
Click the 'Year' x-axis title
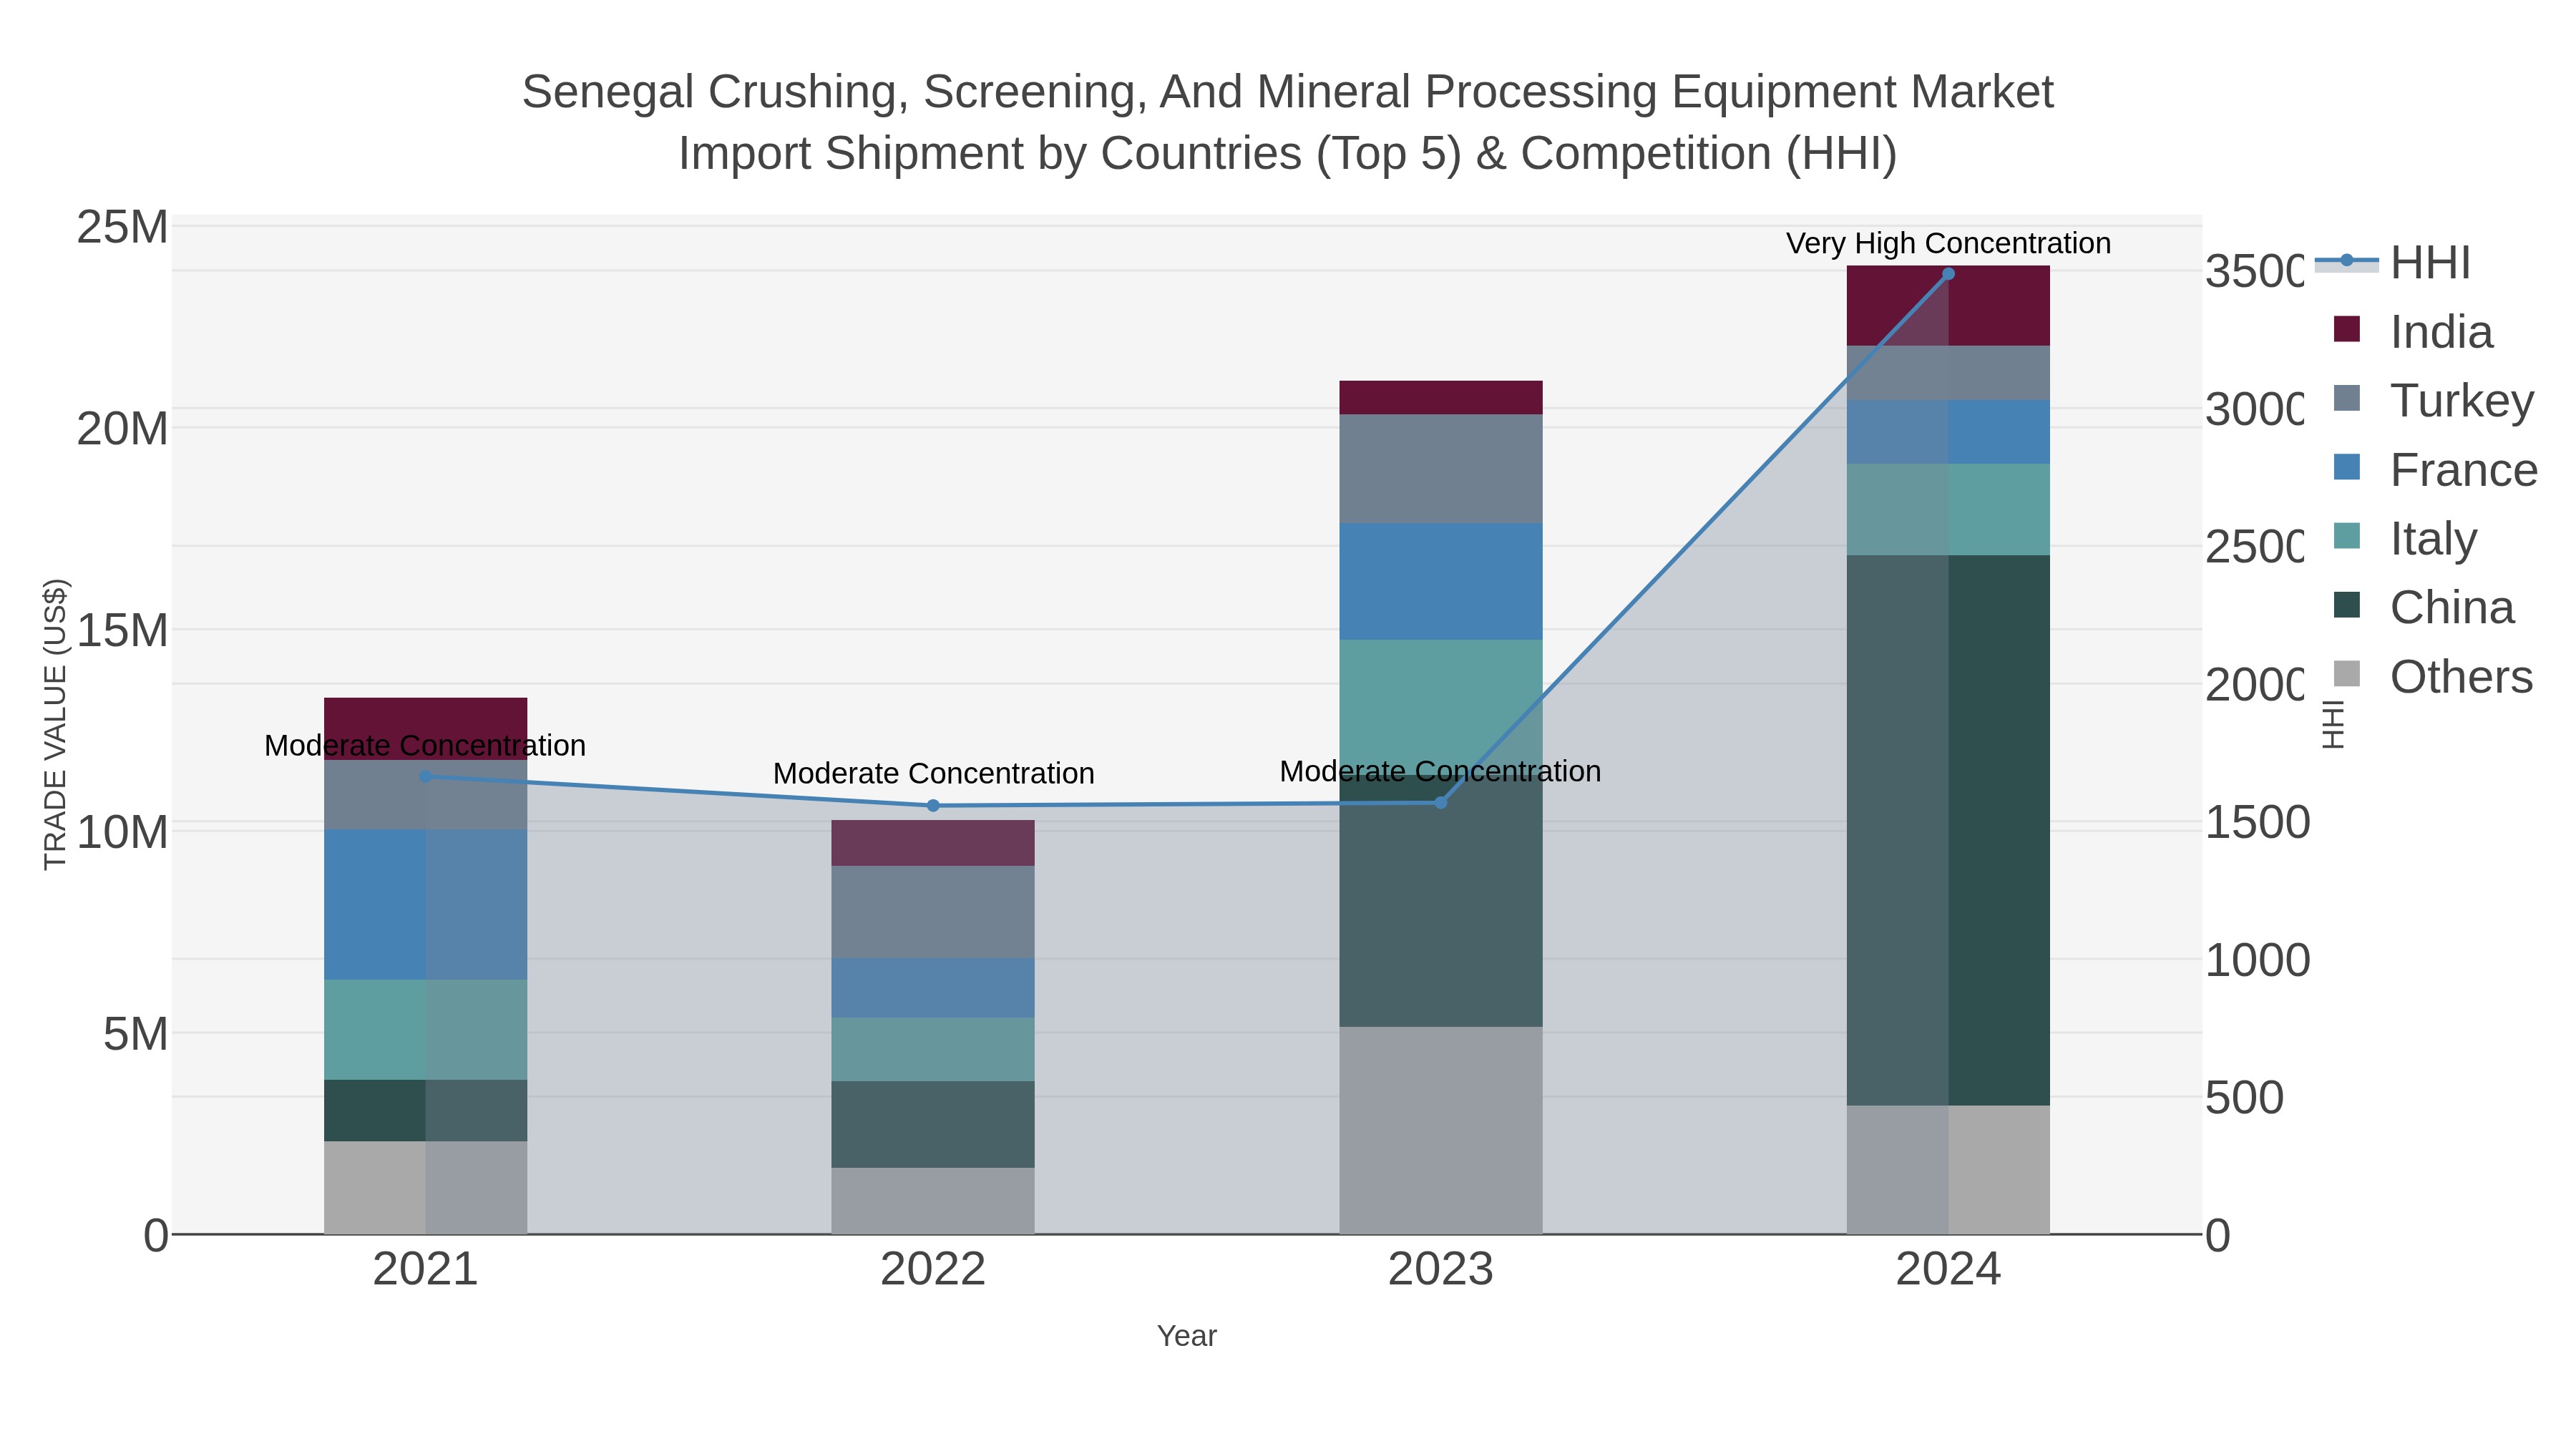[x=1187, y=1336]
